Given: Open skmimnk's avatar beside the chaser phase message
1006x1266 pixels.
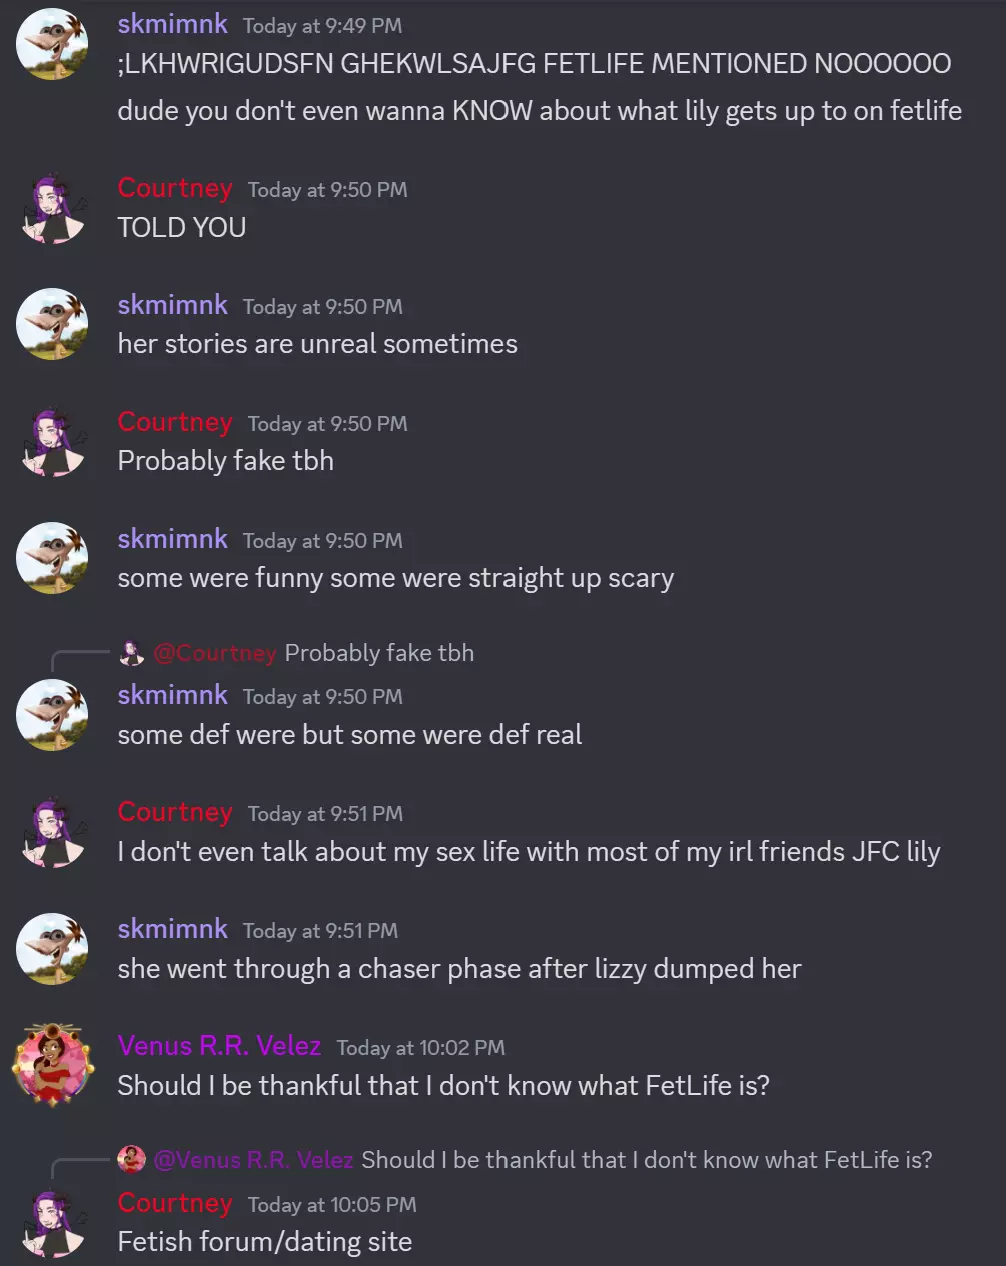Looking at the screenshot, I should [x=52, y=949].
